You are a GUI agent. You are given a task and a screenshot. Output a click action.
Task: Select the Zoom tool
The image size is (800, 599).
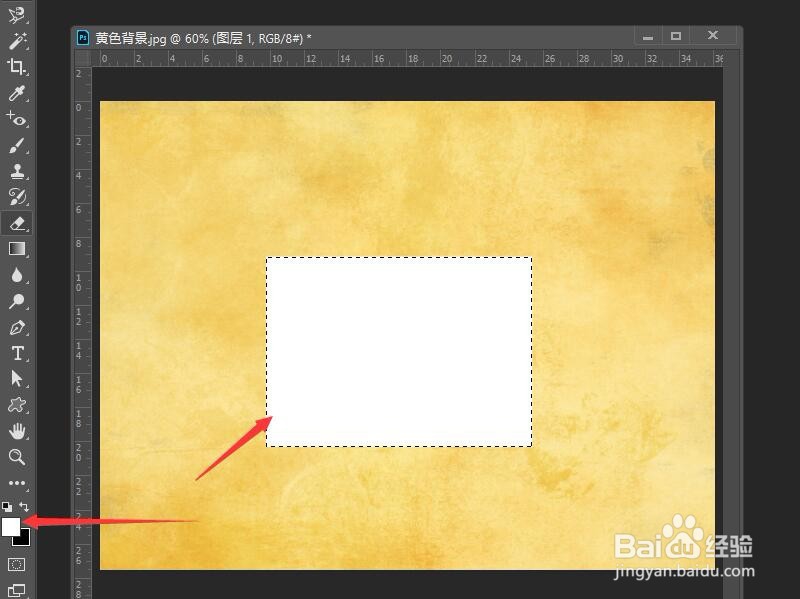coord(17,457)
